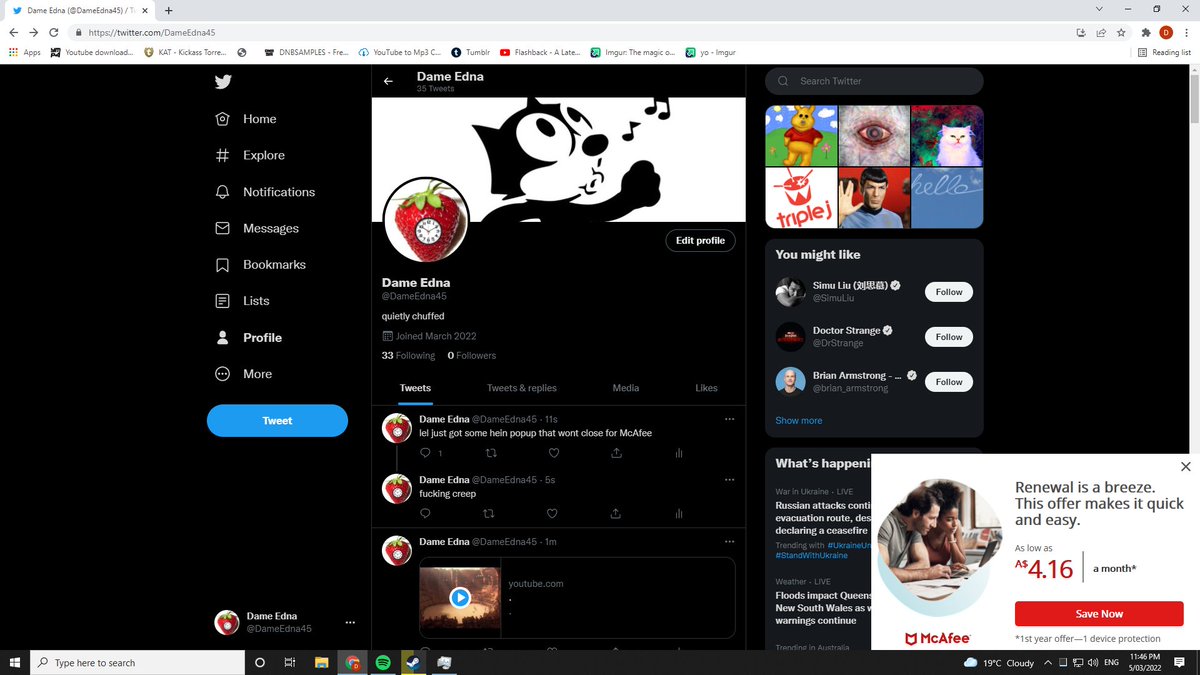Image resolution: width=1200 pixels, height=675 pixels.
Task: View analytics of 'fucking creep' tweet
Action: pyautogui.click(x=678, y=514)
